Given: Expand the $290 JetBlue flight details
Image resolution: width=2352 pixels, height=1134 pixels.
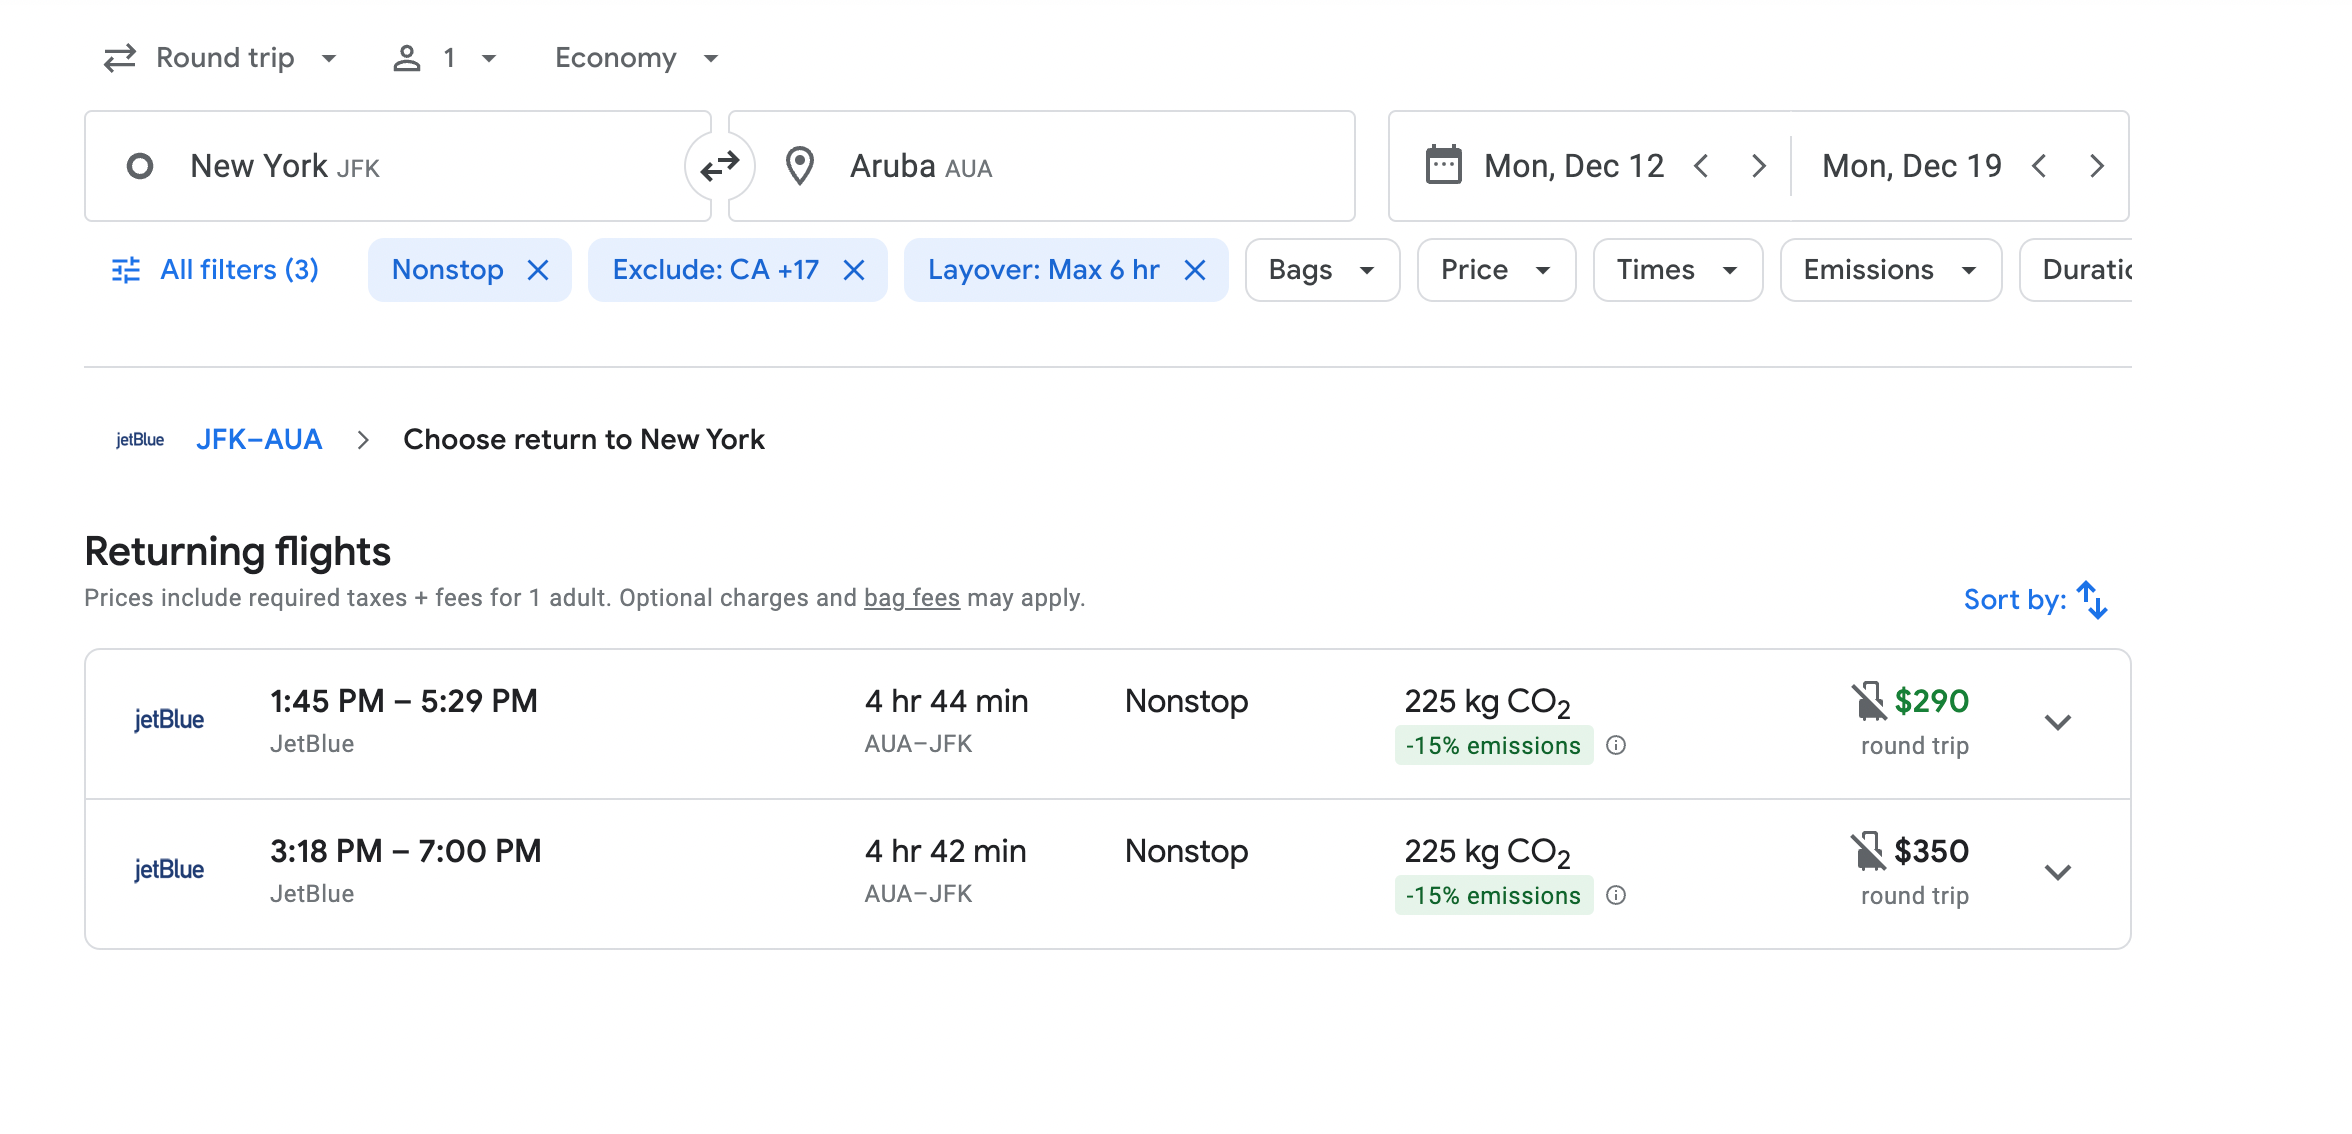Looking at the screenshot, I should coord(2057,723).
